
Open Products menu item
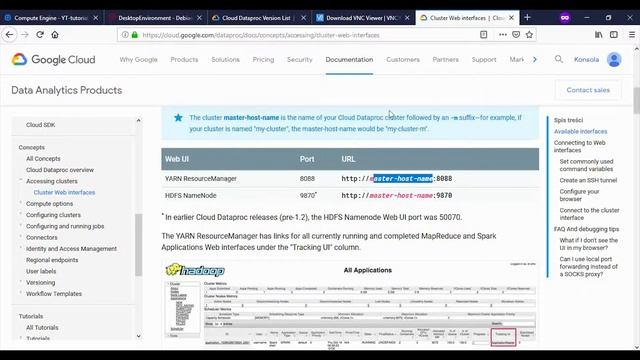(184, 60)
